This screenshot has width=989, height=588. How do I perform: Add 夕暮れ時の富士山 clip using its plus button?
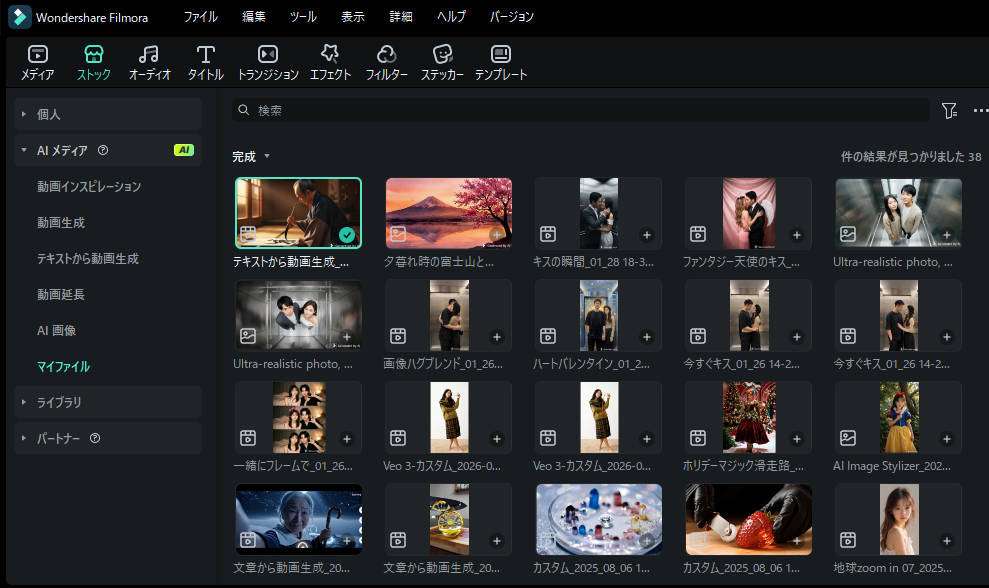[497, 234]
